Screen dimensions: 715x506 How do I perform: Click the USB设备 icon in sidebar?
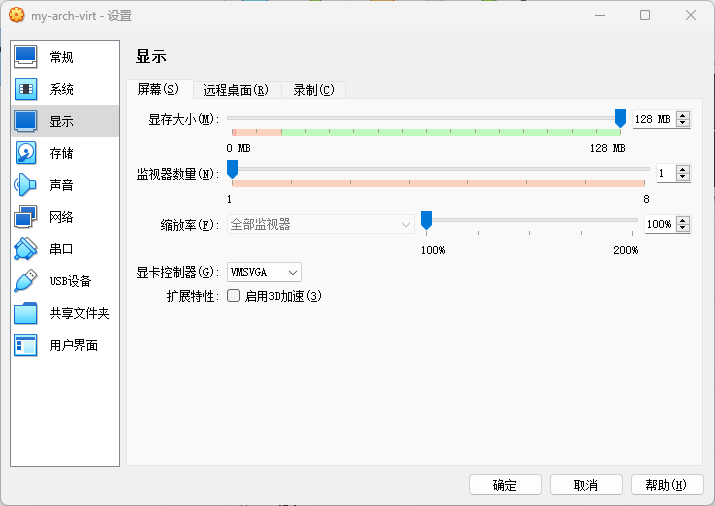(x=25, y=281)
